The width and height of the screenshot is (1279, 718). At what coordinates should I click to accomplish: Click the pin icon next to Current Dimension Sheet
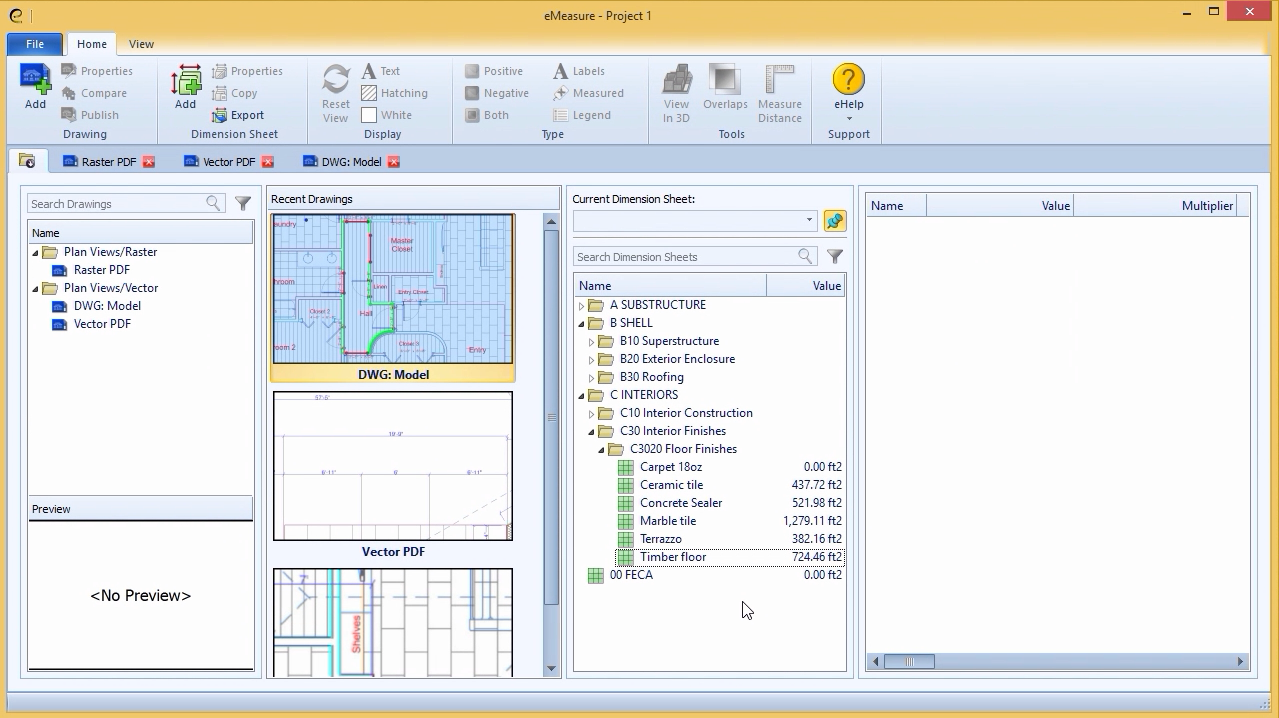click(834, 220)
